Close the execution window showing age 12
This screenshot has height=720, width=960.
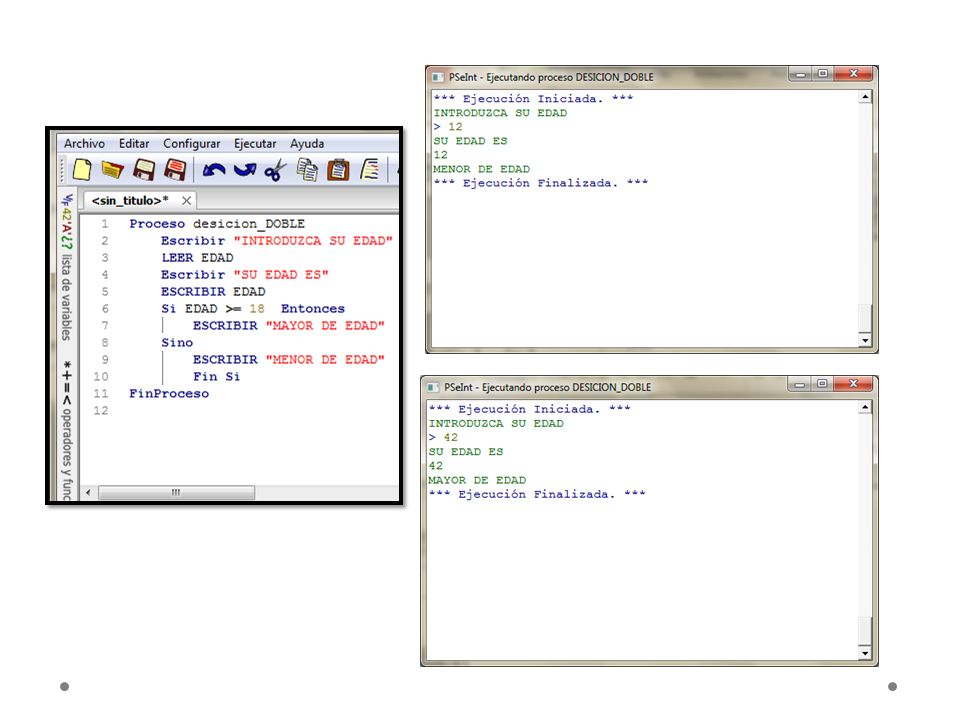[854, 74]
